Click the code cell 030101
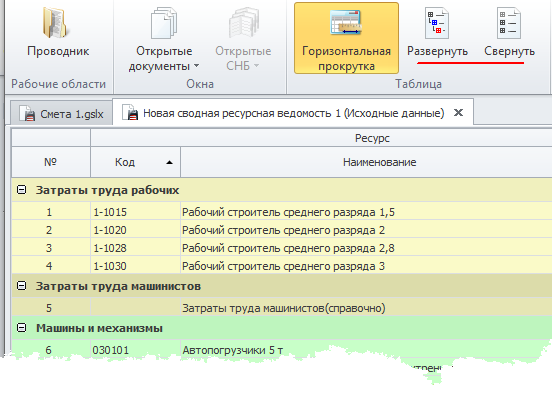Image resolution: width=552 pixels, height=393 pixels. [135, 350]
